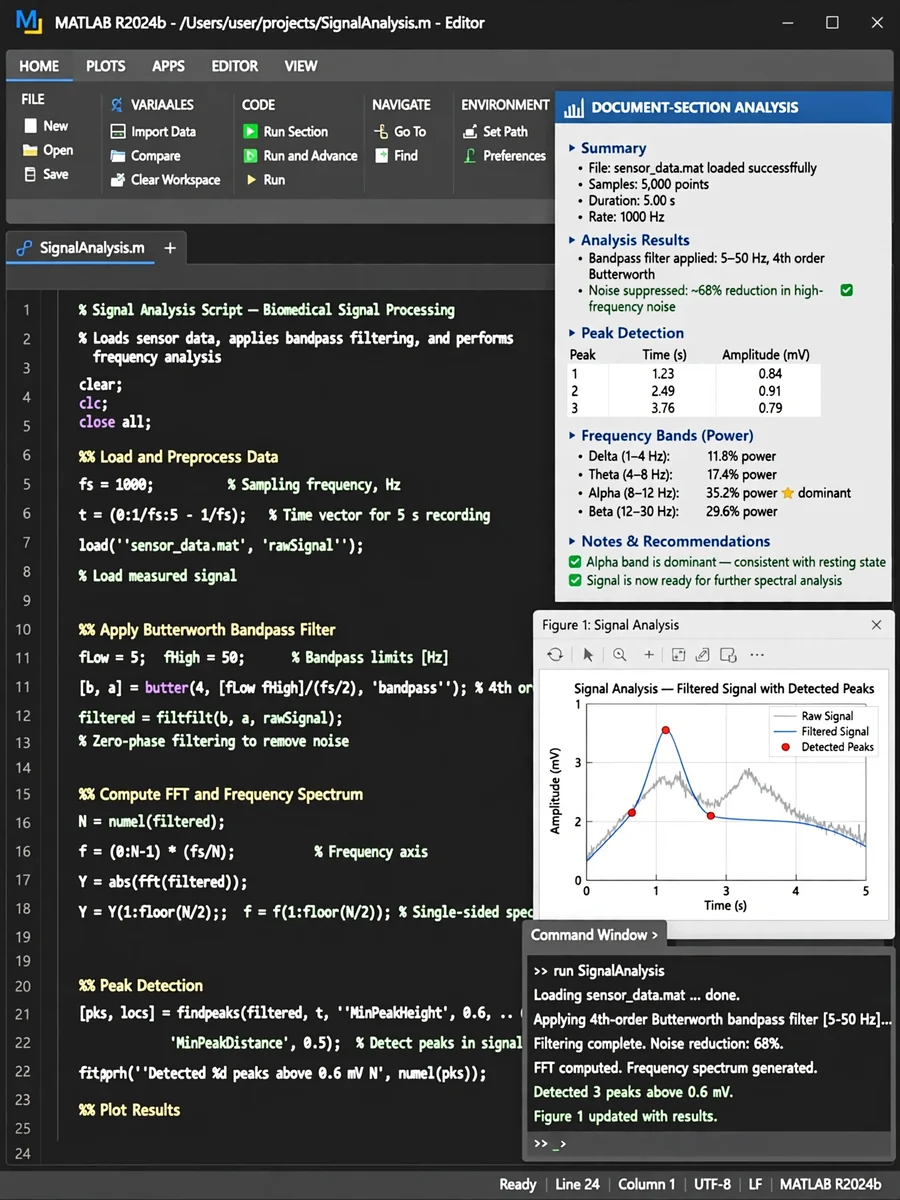This screenshot has width=900, height=1200.
Task: Click the 'Line 24' status bar entry
Action: [577, 1184]
